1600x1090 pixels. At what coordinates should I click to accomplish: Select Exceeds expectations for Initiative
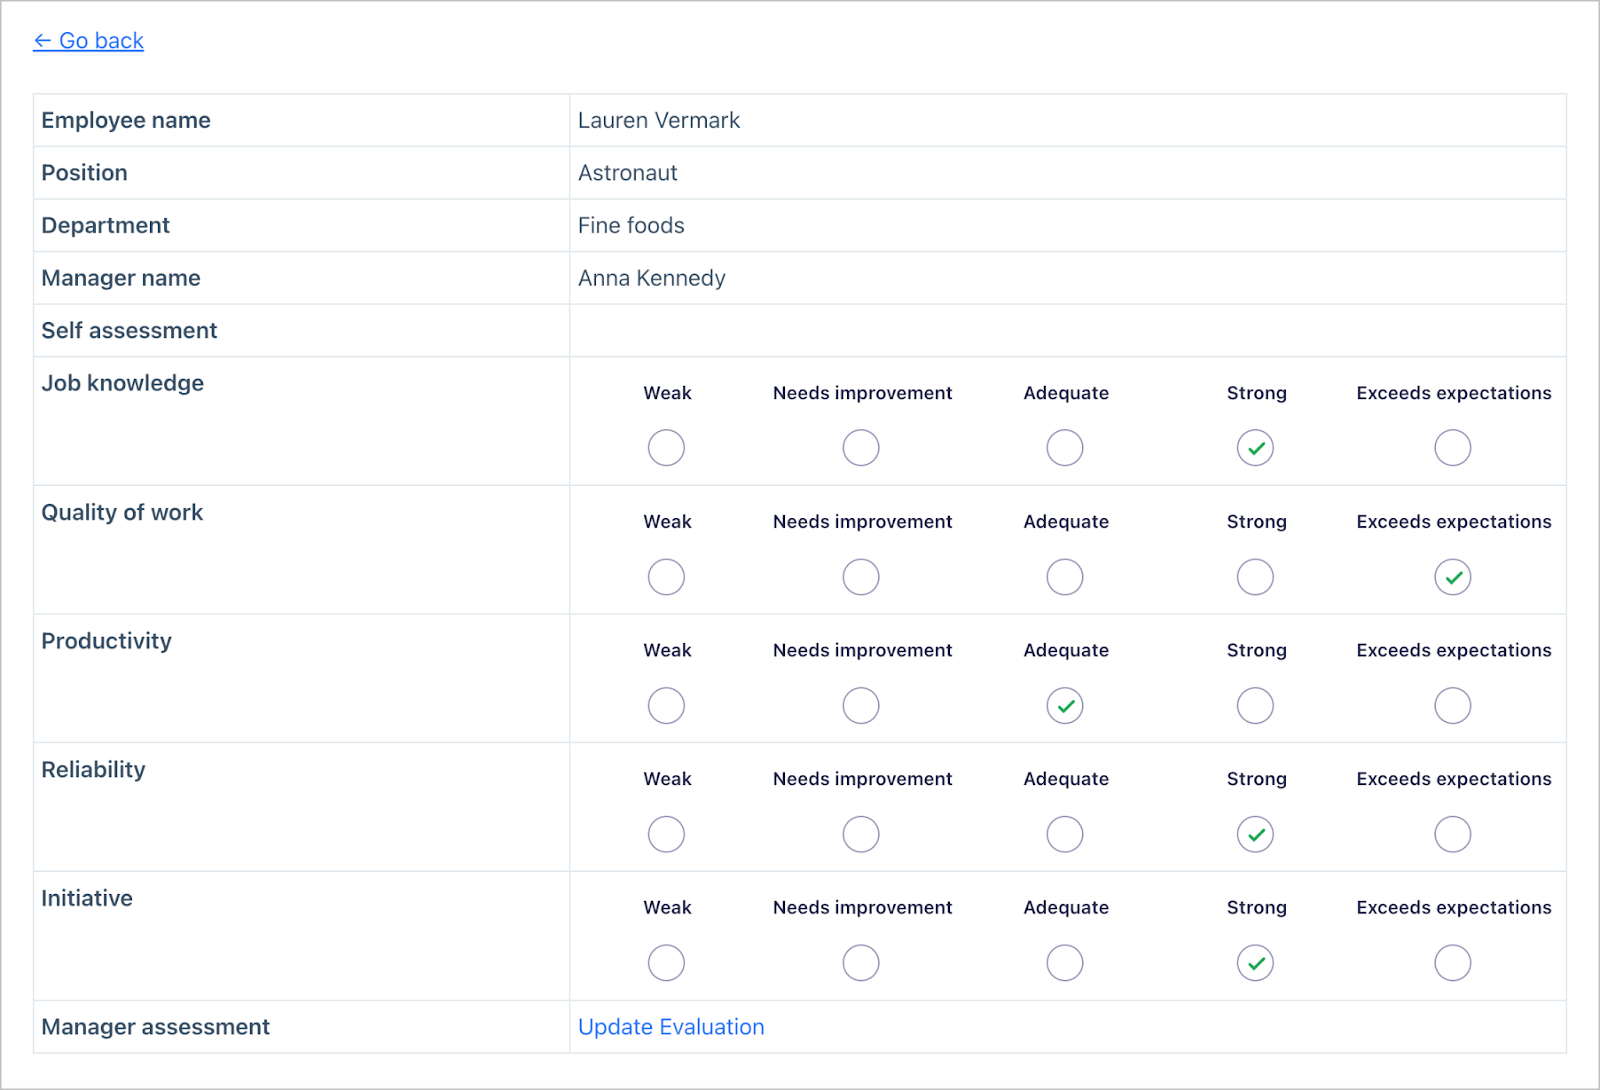click(1453, 962)
